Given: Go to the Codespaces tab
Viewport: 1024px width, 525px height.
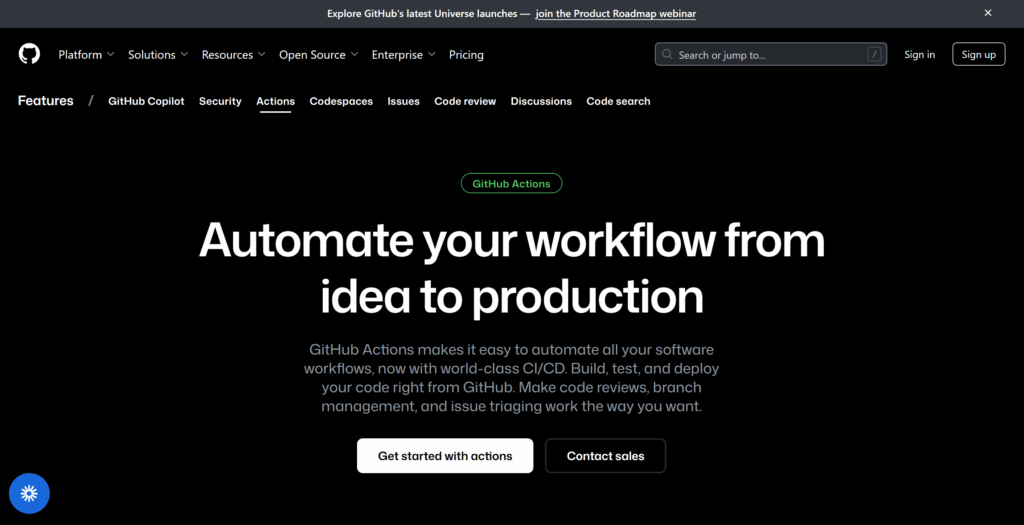Looking at the screenshot, I should point(341,101).
